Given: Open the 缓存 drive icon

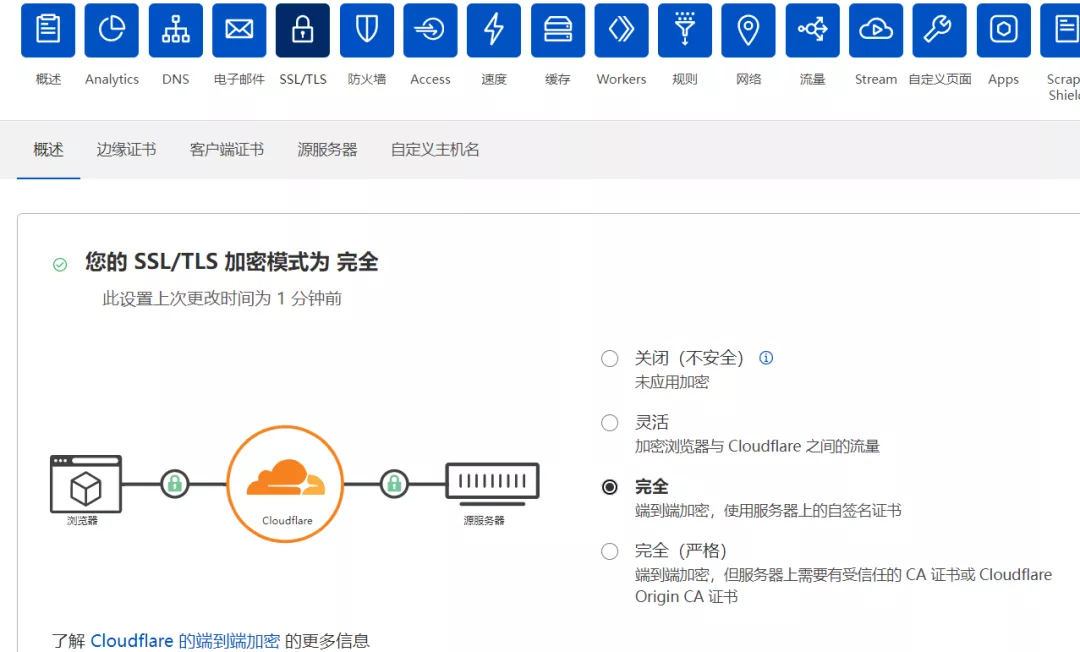Looking at the screenshot, I should (x=558, y=30).
